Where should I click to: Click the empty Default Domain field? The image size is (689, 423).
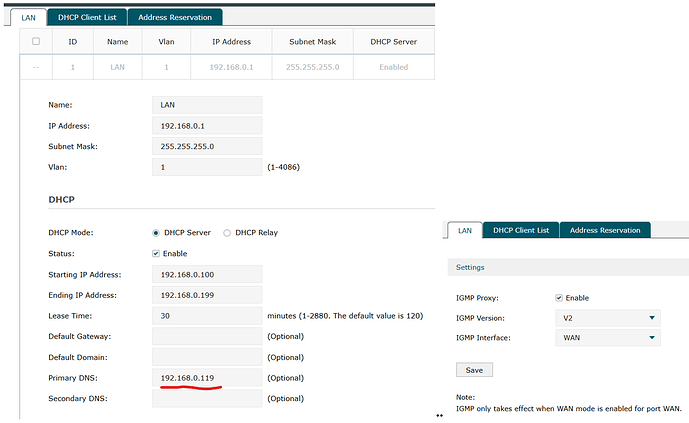(x=207, y=357)
